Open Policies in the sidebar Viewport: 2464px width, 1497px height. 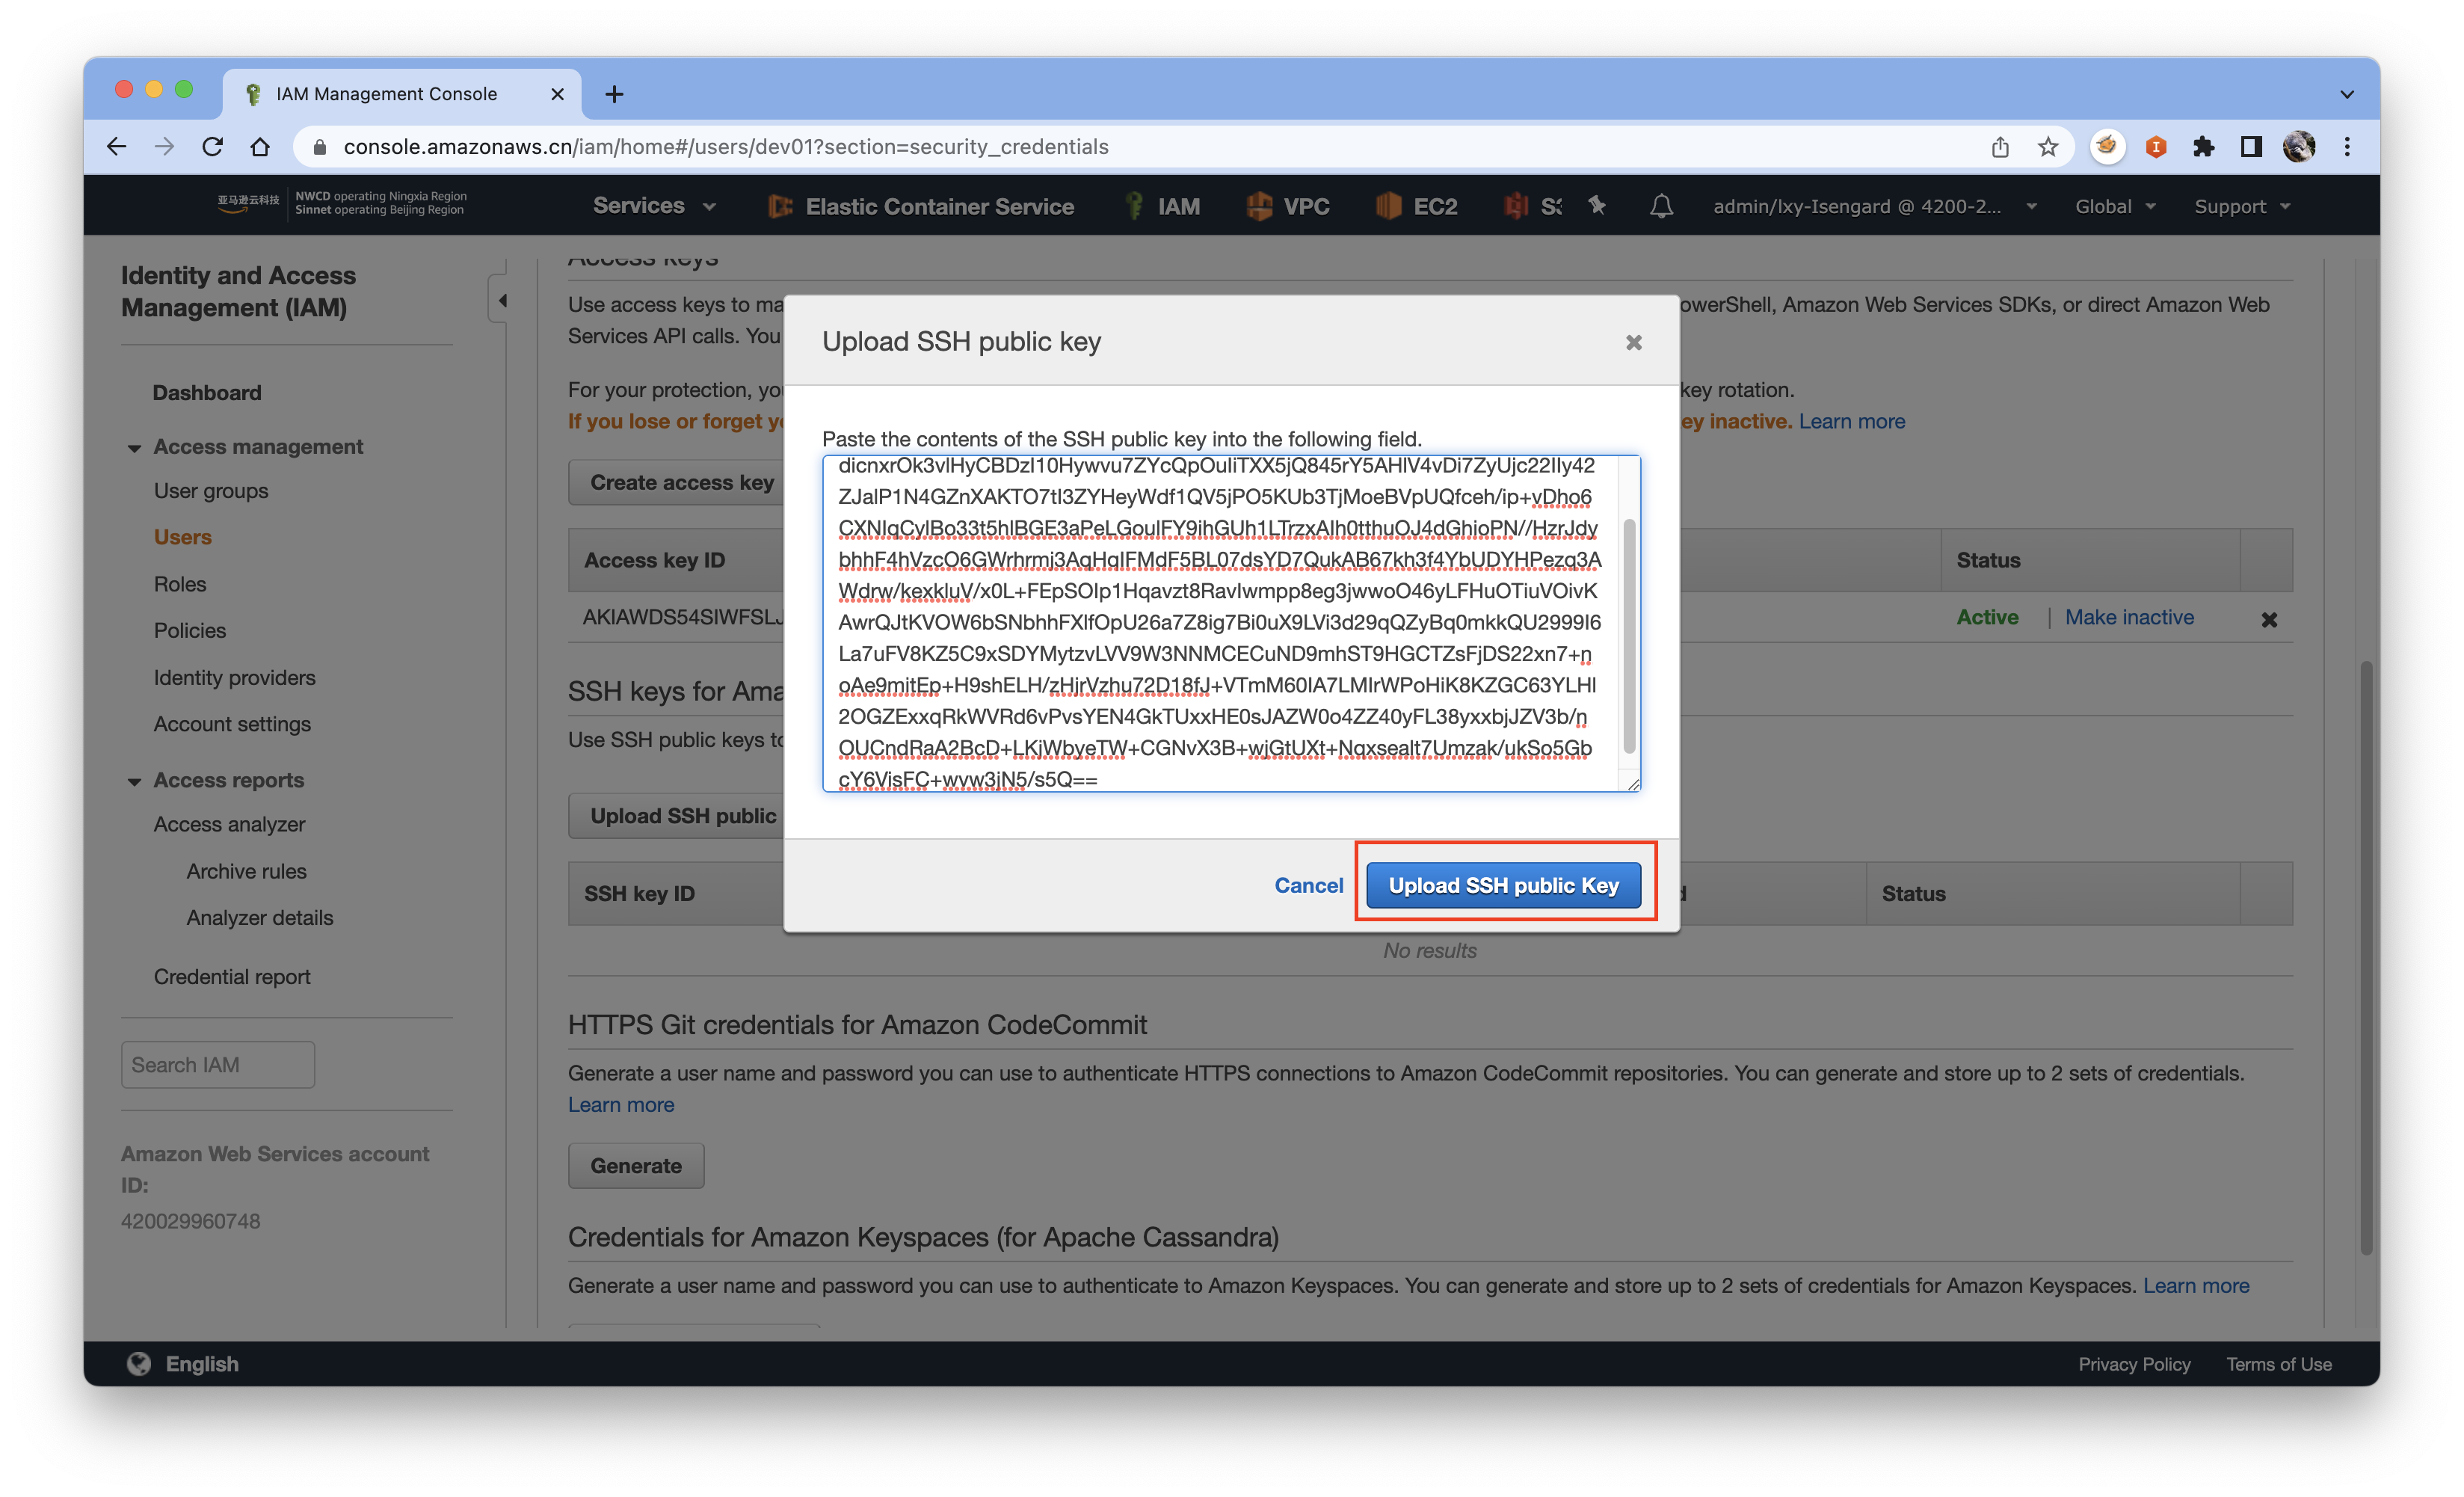tap(190, 630)
